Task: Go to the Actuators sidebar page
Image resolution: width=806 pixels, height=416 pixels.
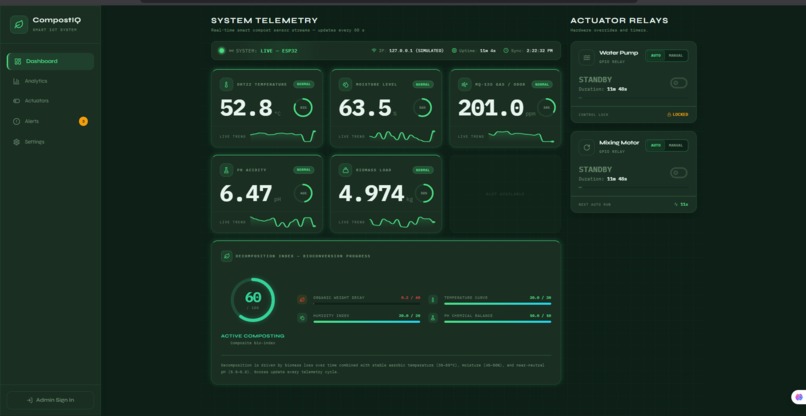Action: (x=50, y=101)
